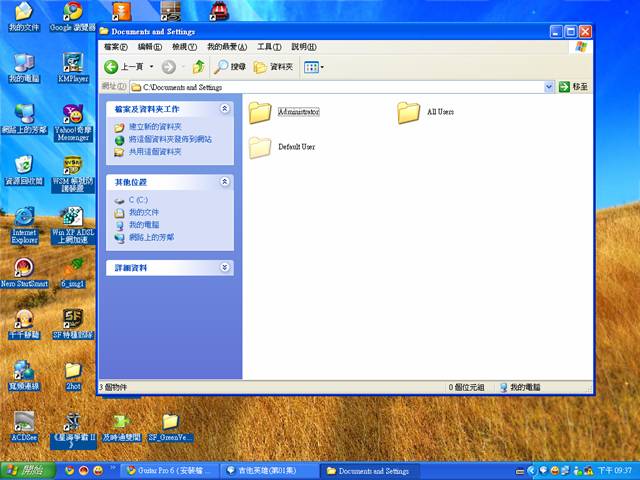Image resolution: width=640 pixels, height=480 pixels.
Task: Select SF 特種部隊 desktop shortcut
Action: (73, 324)
